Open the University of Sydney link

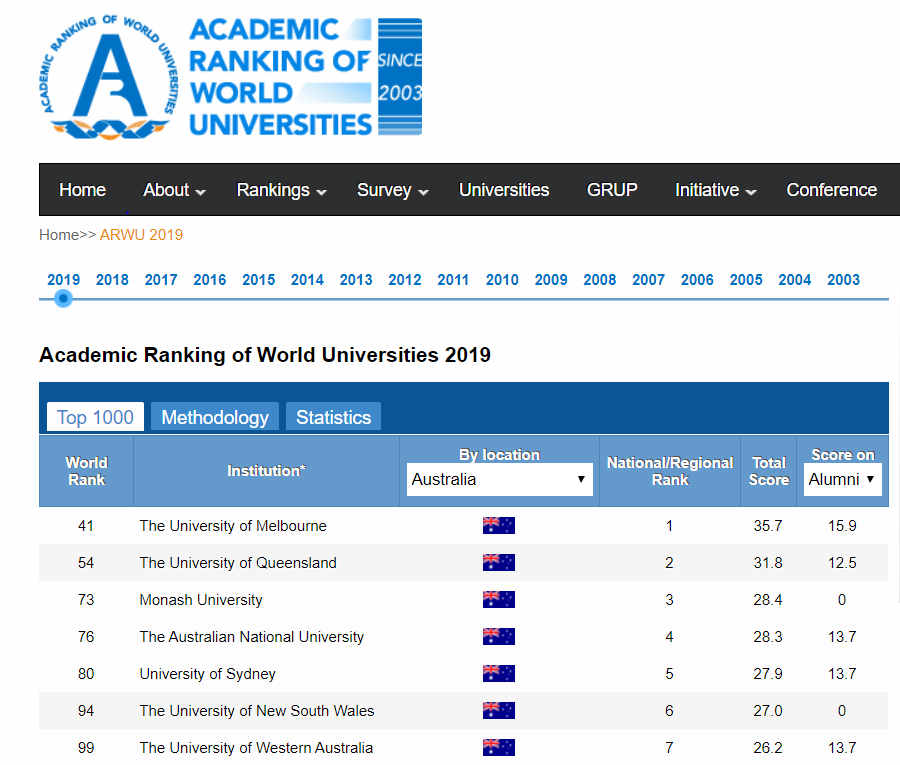pyautogui.click(x=208, y=674)
